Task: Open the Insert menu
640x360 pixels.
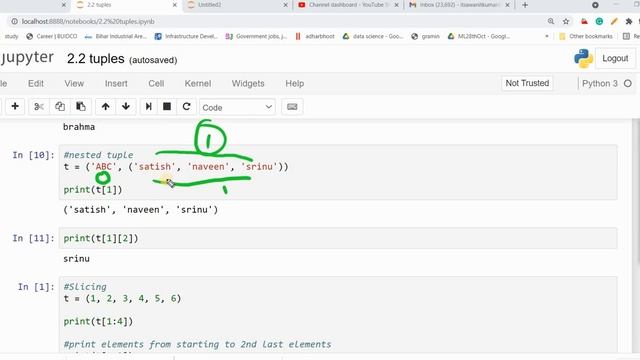Action: pos(116,83)
